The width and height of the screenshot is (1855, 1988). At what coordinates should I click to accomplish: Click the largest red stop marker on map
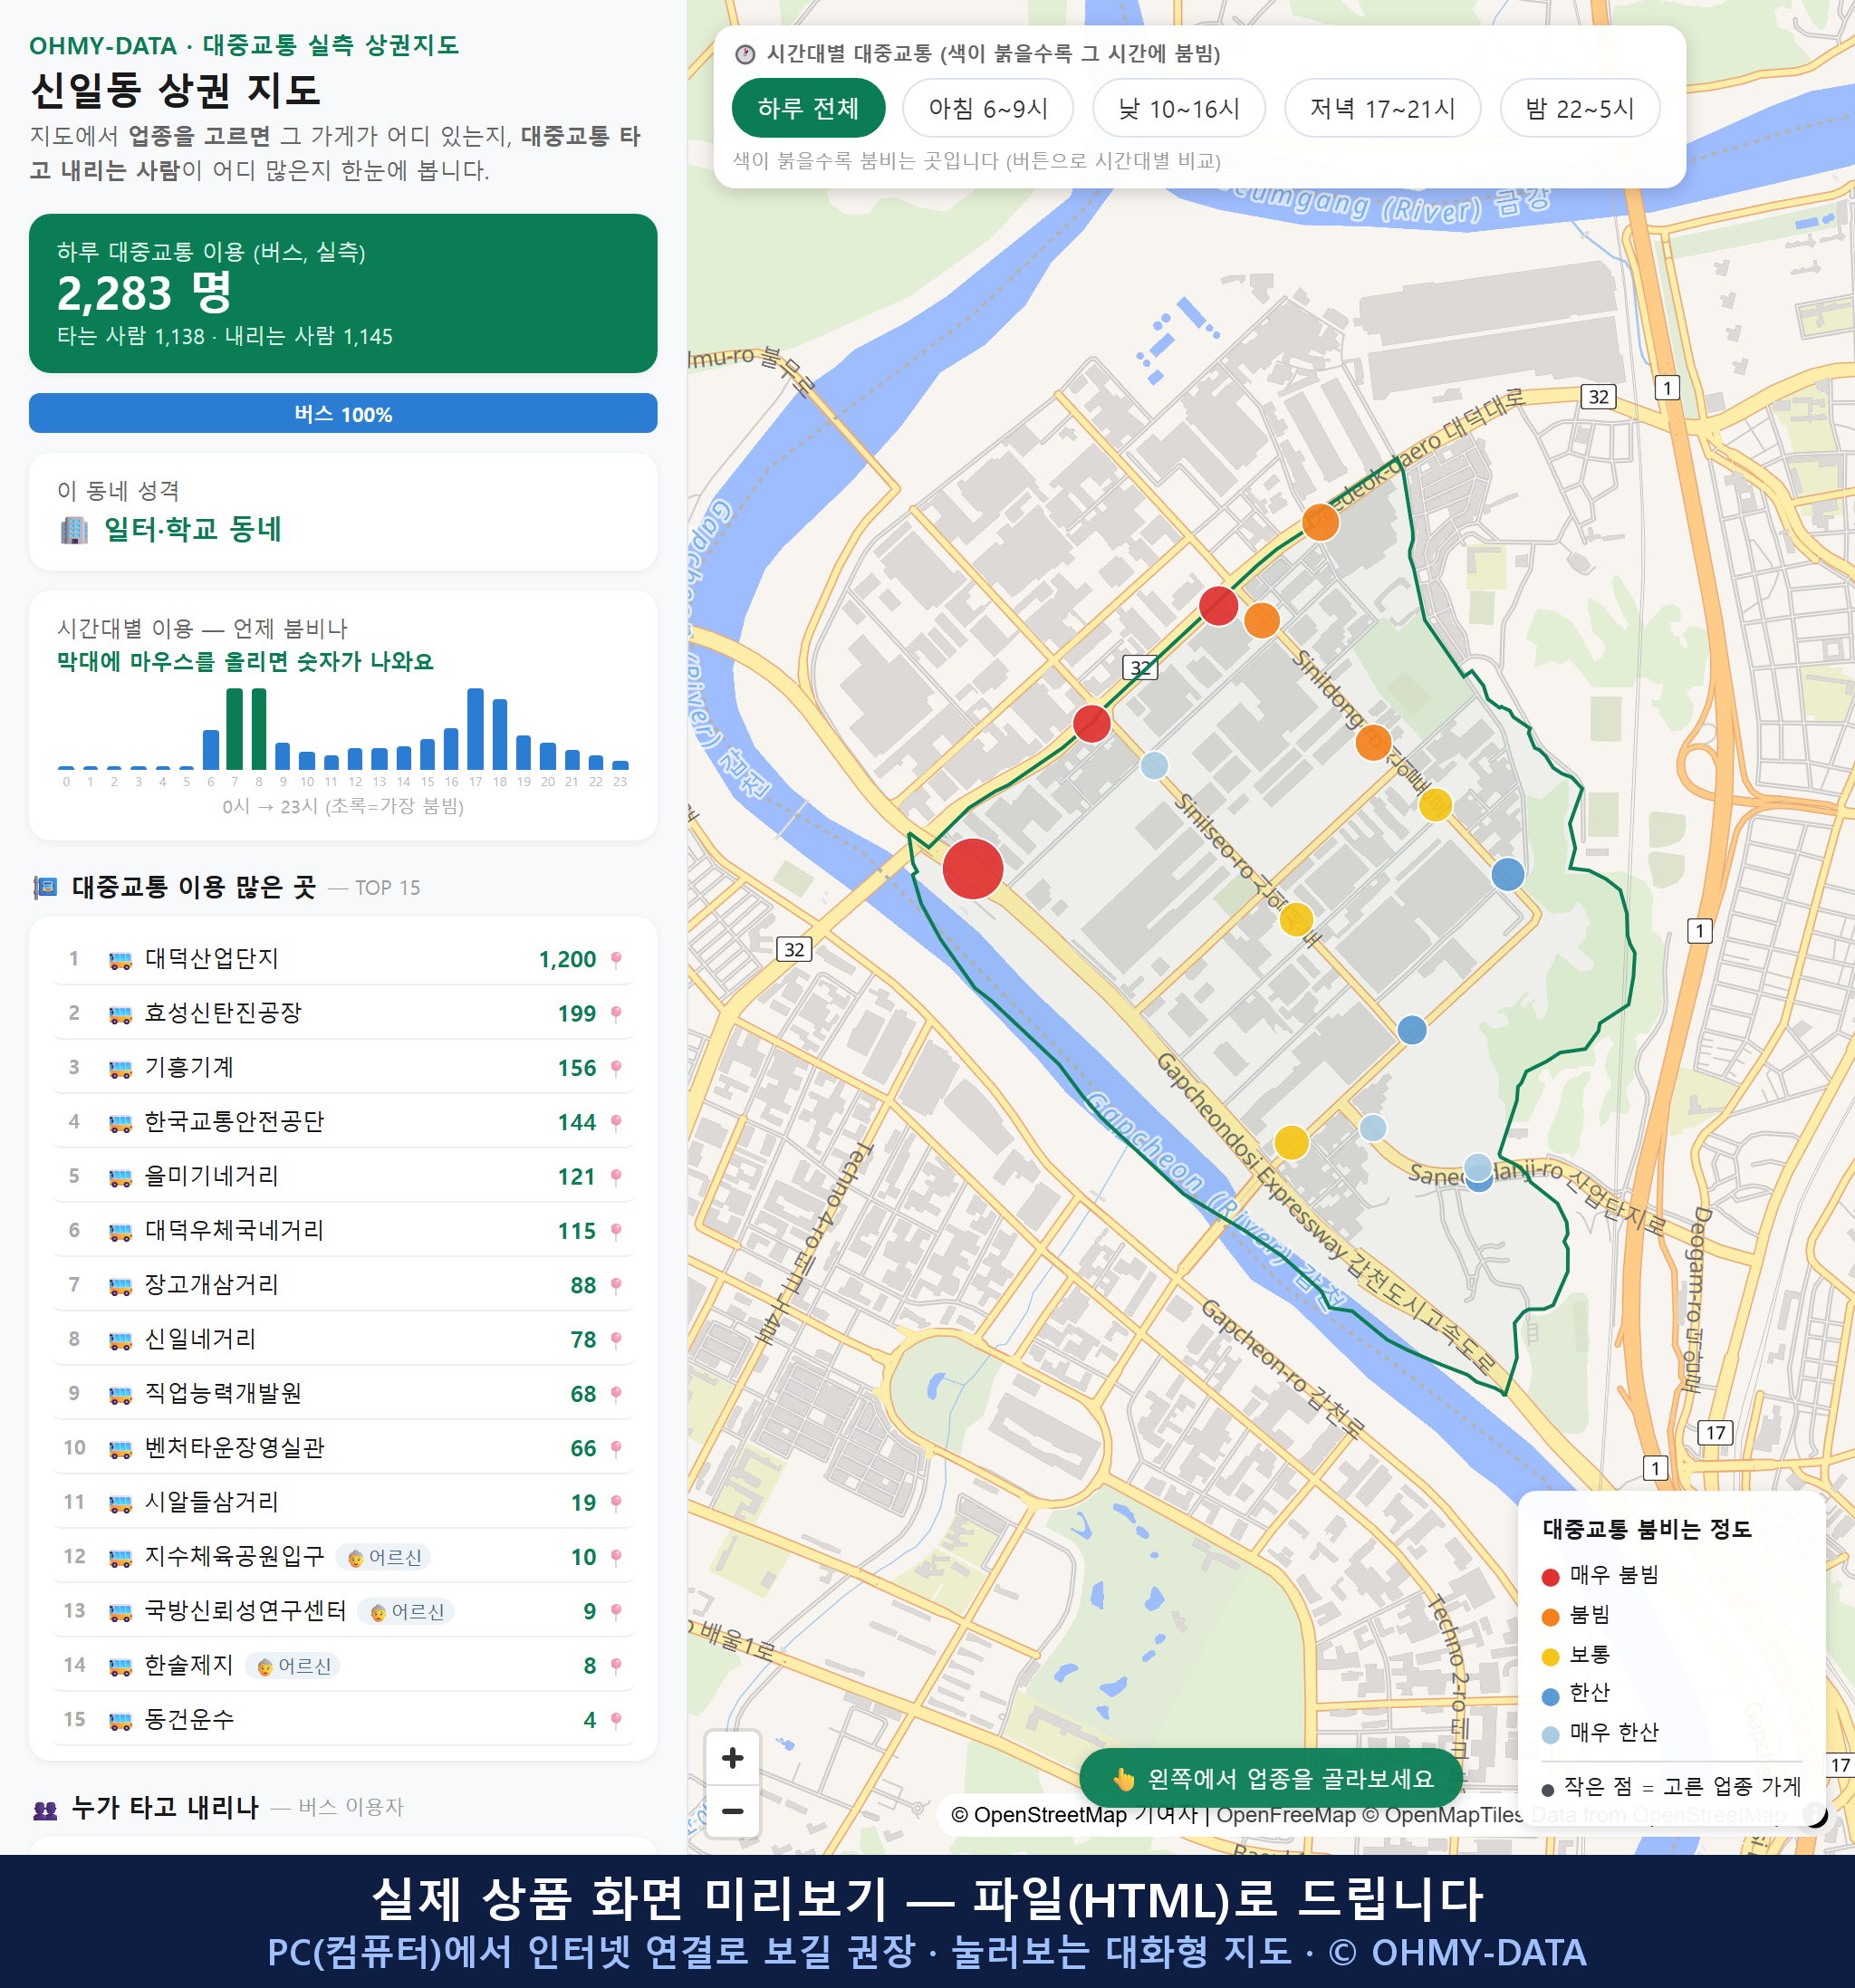(x=972, y=869)
